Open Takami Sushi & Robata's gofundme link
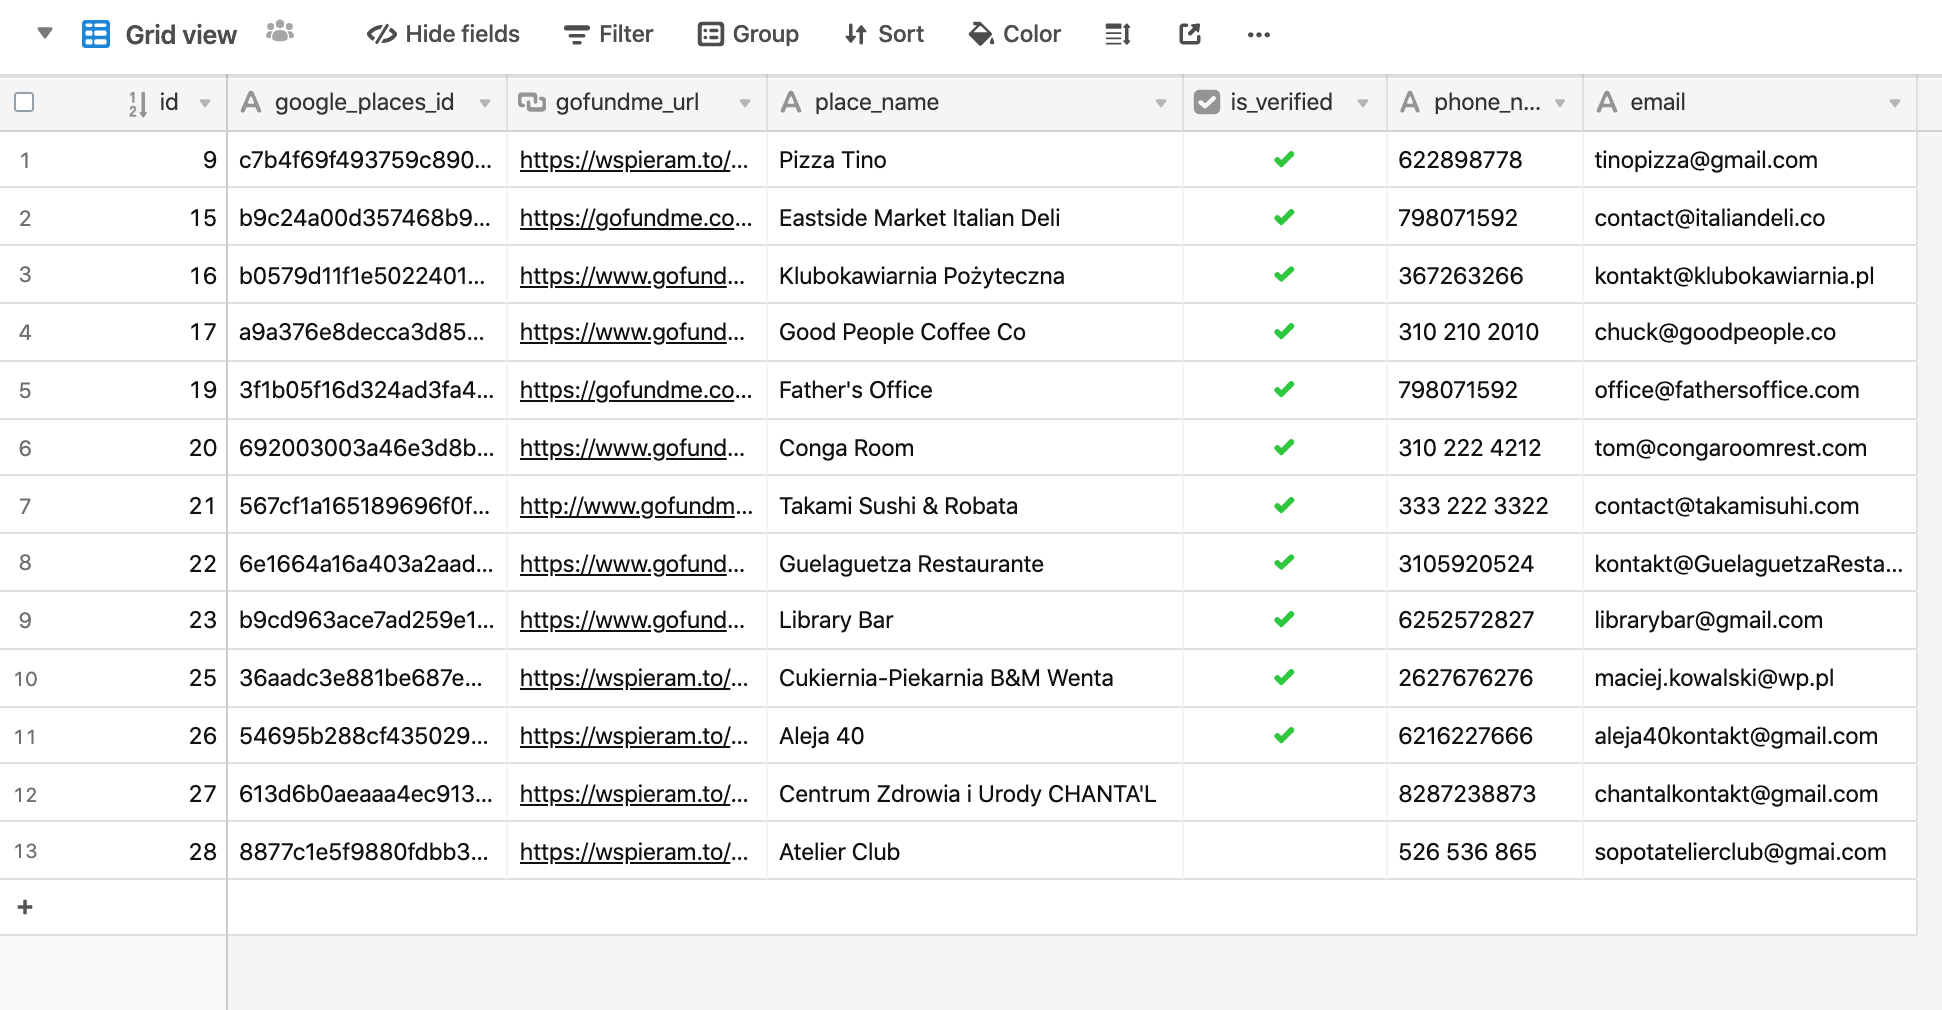Image resolution: width=1942 pixels, height=1010 pixels. pos(636,506)
